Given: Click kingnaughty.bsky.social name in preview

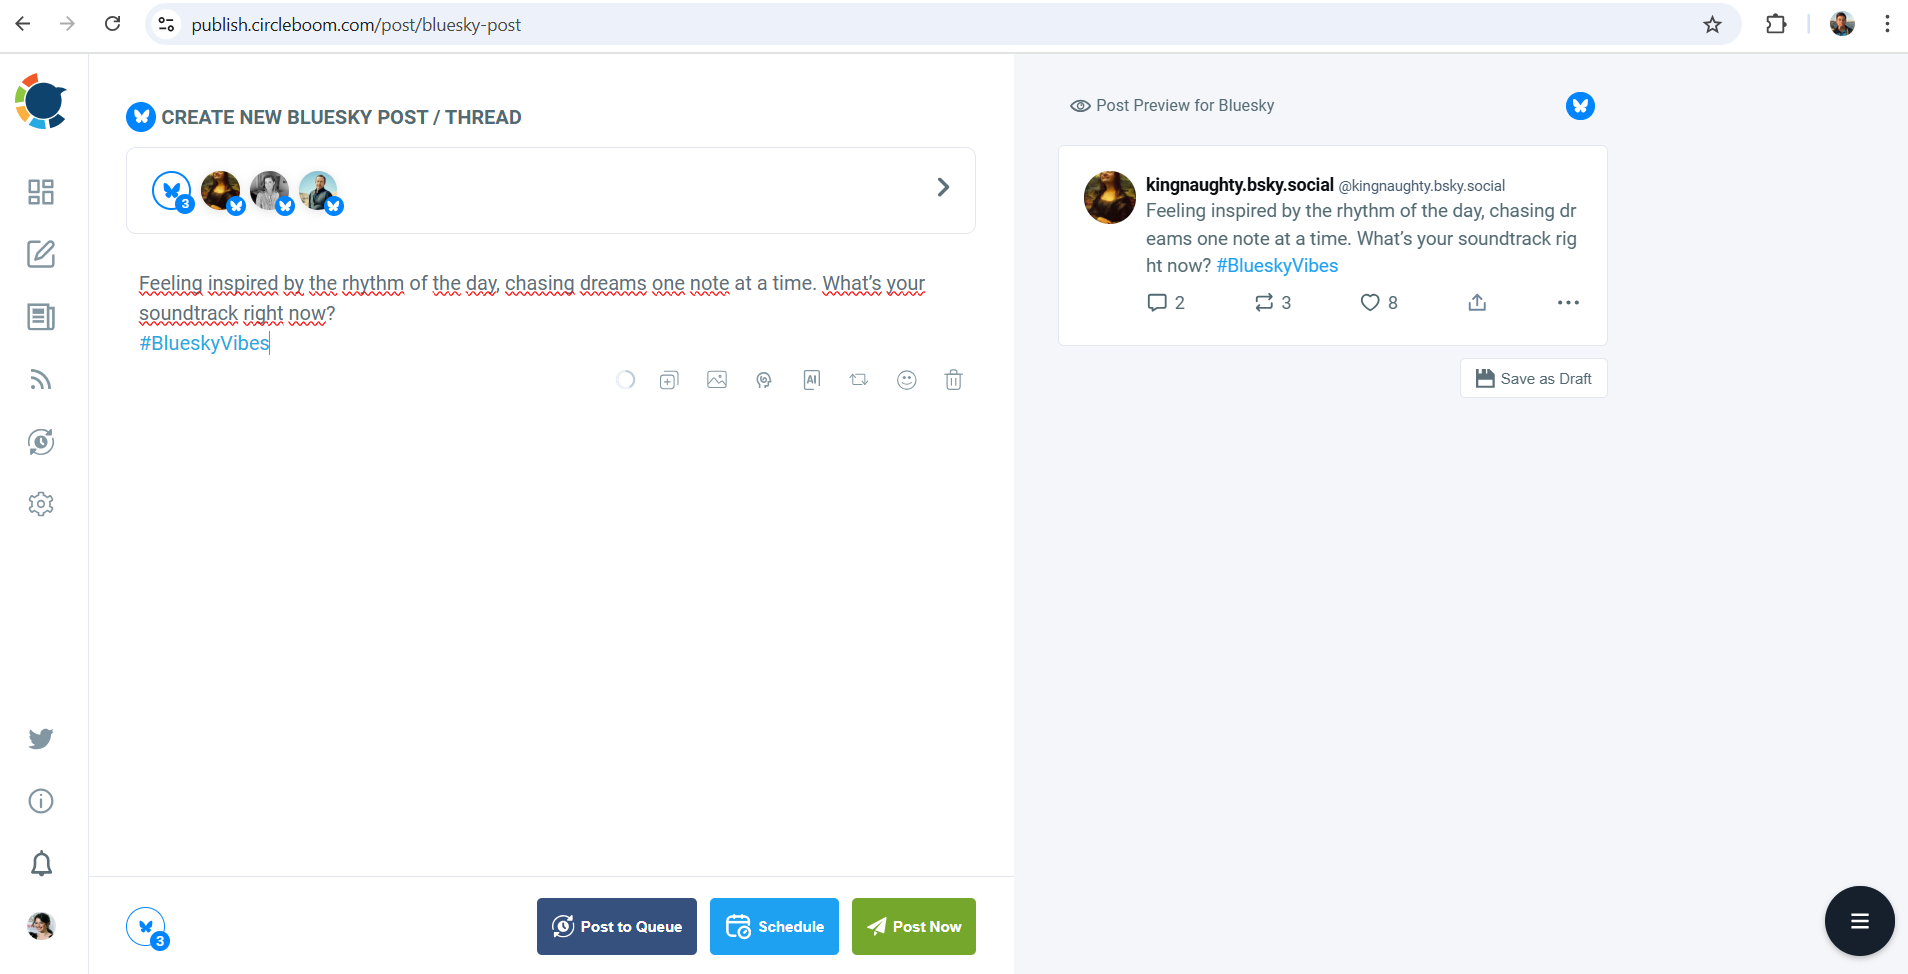Looking at the screenshot, I should pyautogui.click(x=1239, y=185).
